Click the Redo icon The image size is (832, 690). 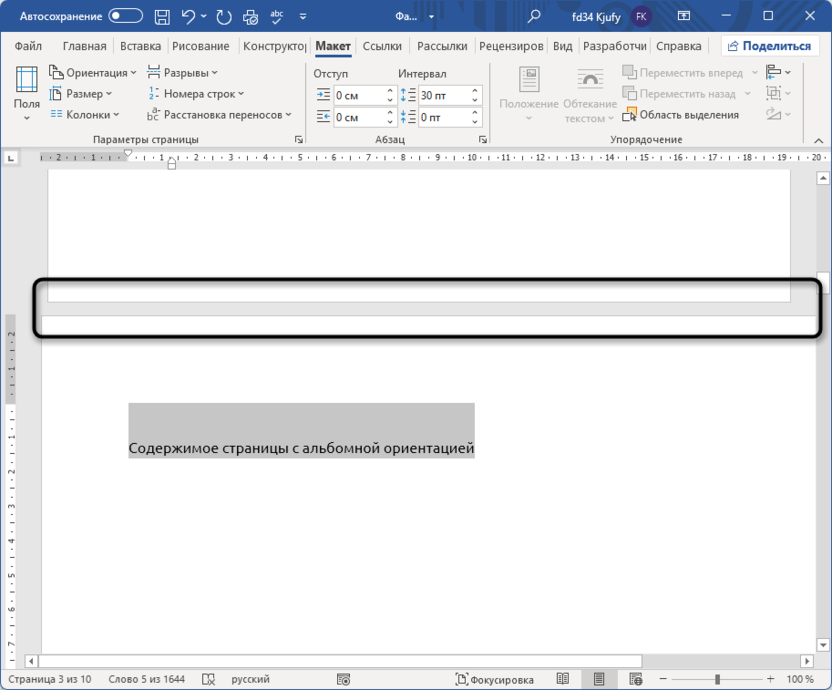[224, 16]
